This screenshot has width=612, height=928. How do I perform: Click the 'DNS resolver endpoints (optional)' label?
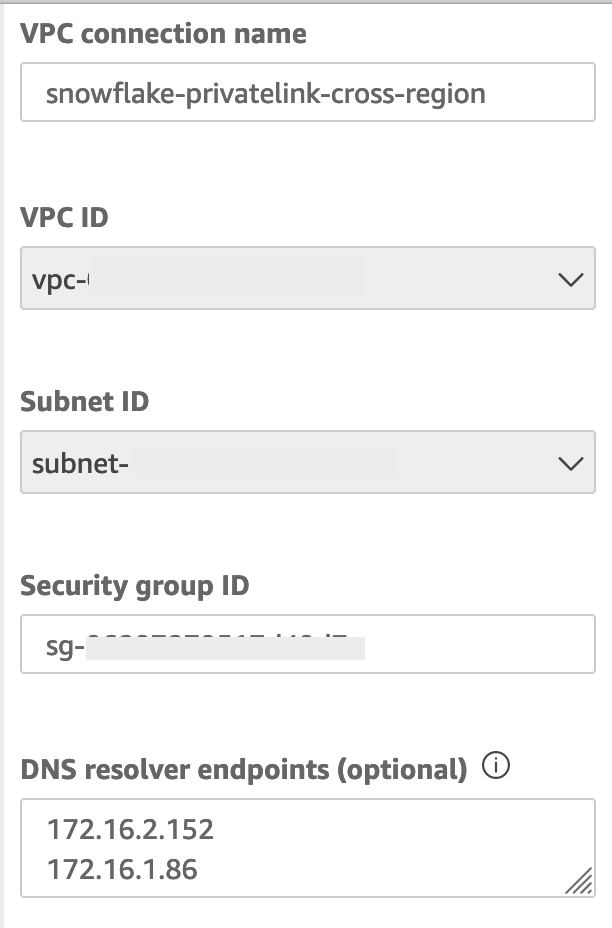243,769
